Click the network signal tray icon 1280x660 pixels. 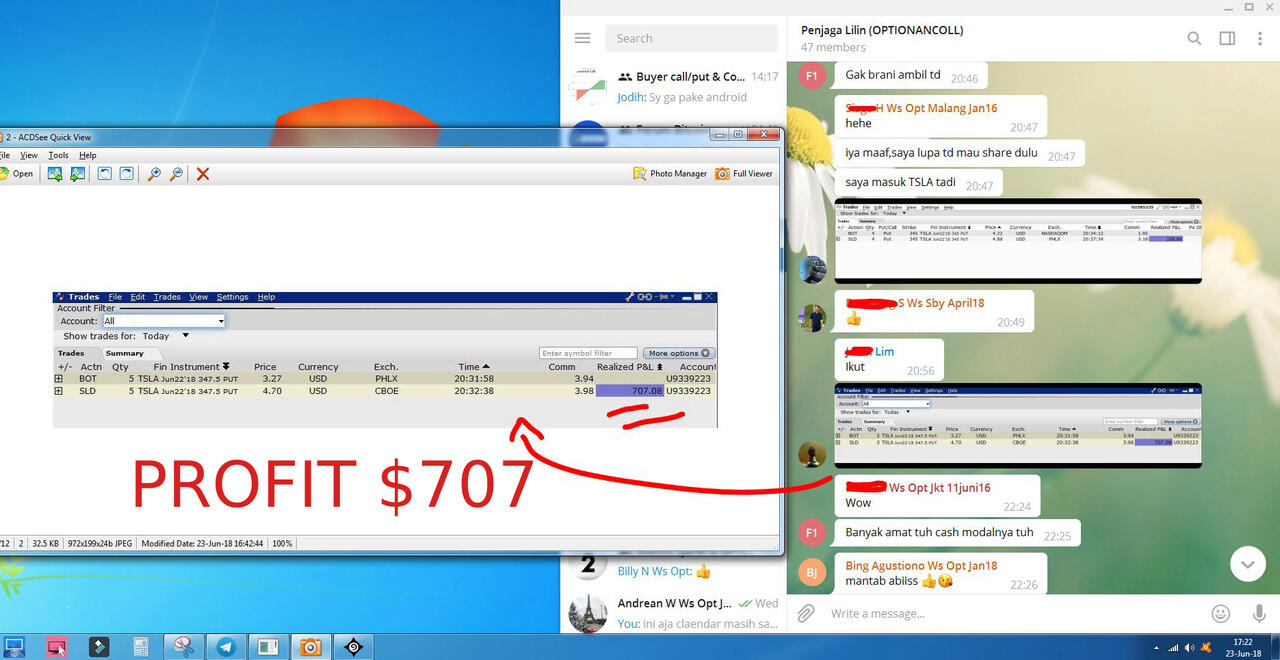[x=1173, y=648]
